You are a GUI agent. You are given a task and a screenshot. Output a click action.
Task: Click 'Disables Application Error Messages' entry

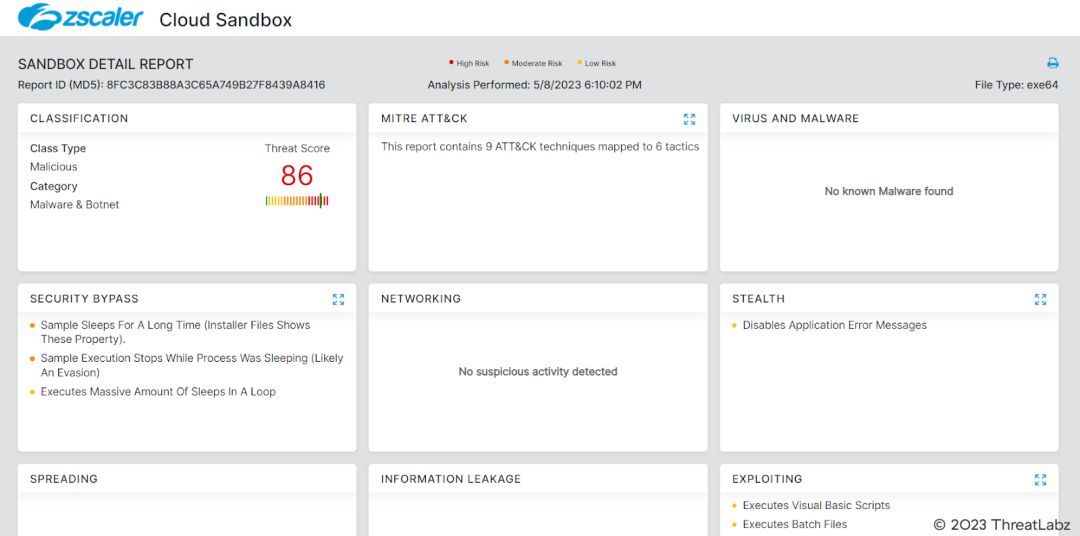pyautogui.click(x=834, y=325)
